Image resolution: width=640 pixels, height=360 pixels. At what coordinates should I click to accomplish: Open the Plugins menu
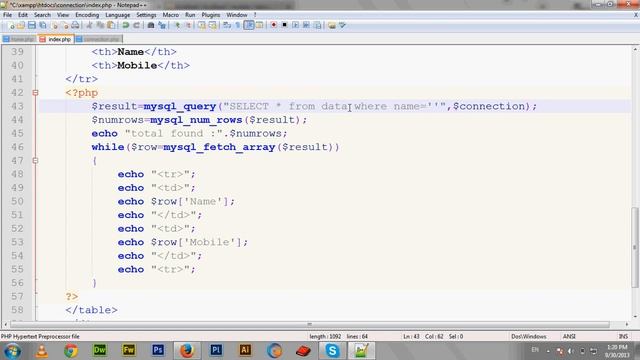pyautogui.click(x=211, y=15)
